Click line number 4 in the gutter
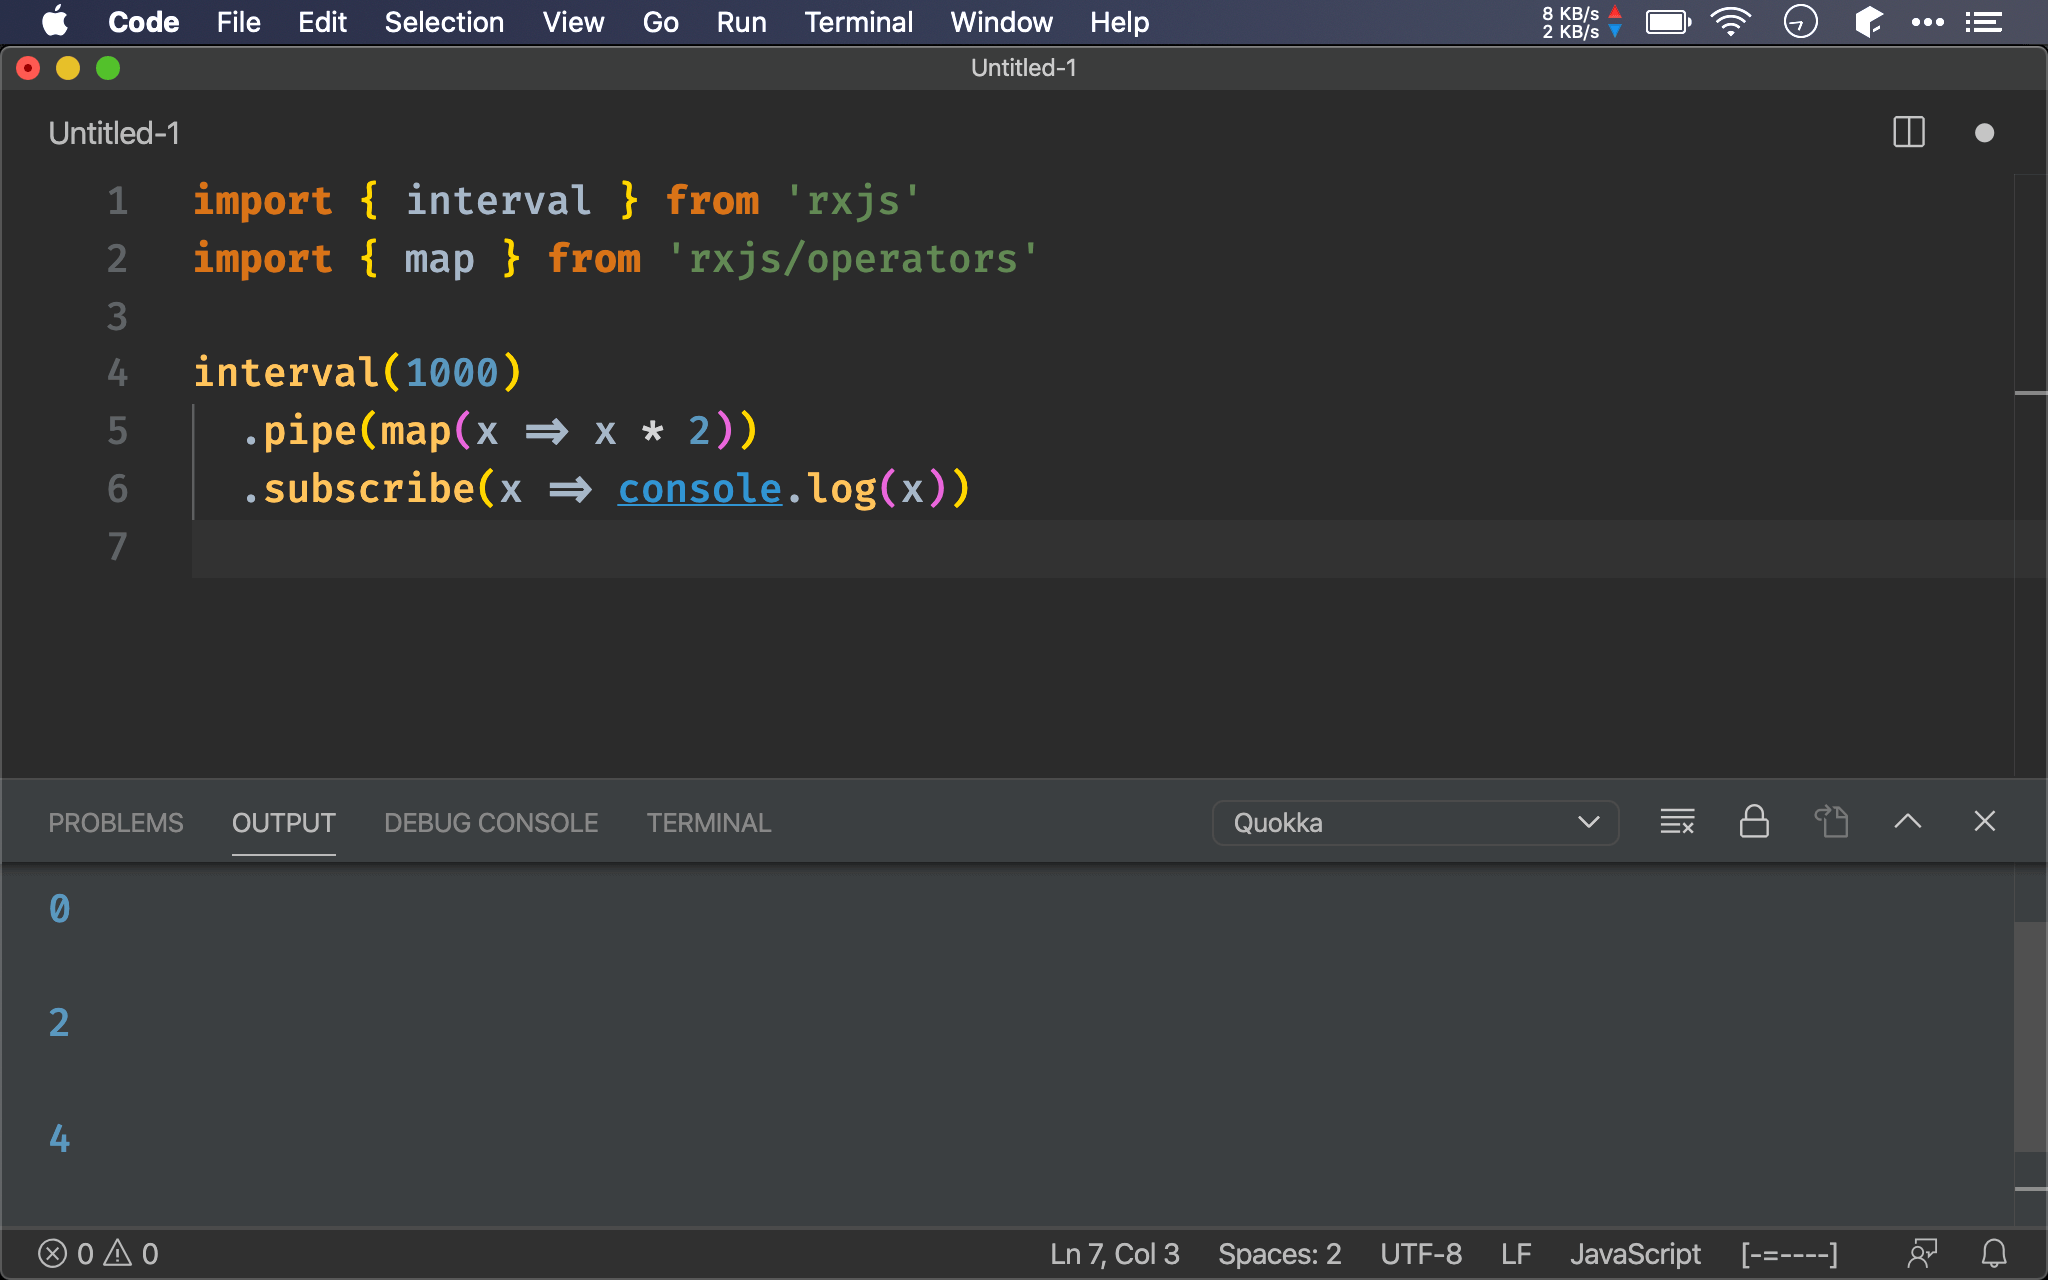Screen dimensions: 2048x1280 point(118,373)
